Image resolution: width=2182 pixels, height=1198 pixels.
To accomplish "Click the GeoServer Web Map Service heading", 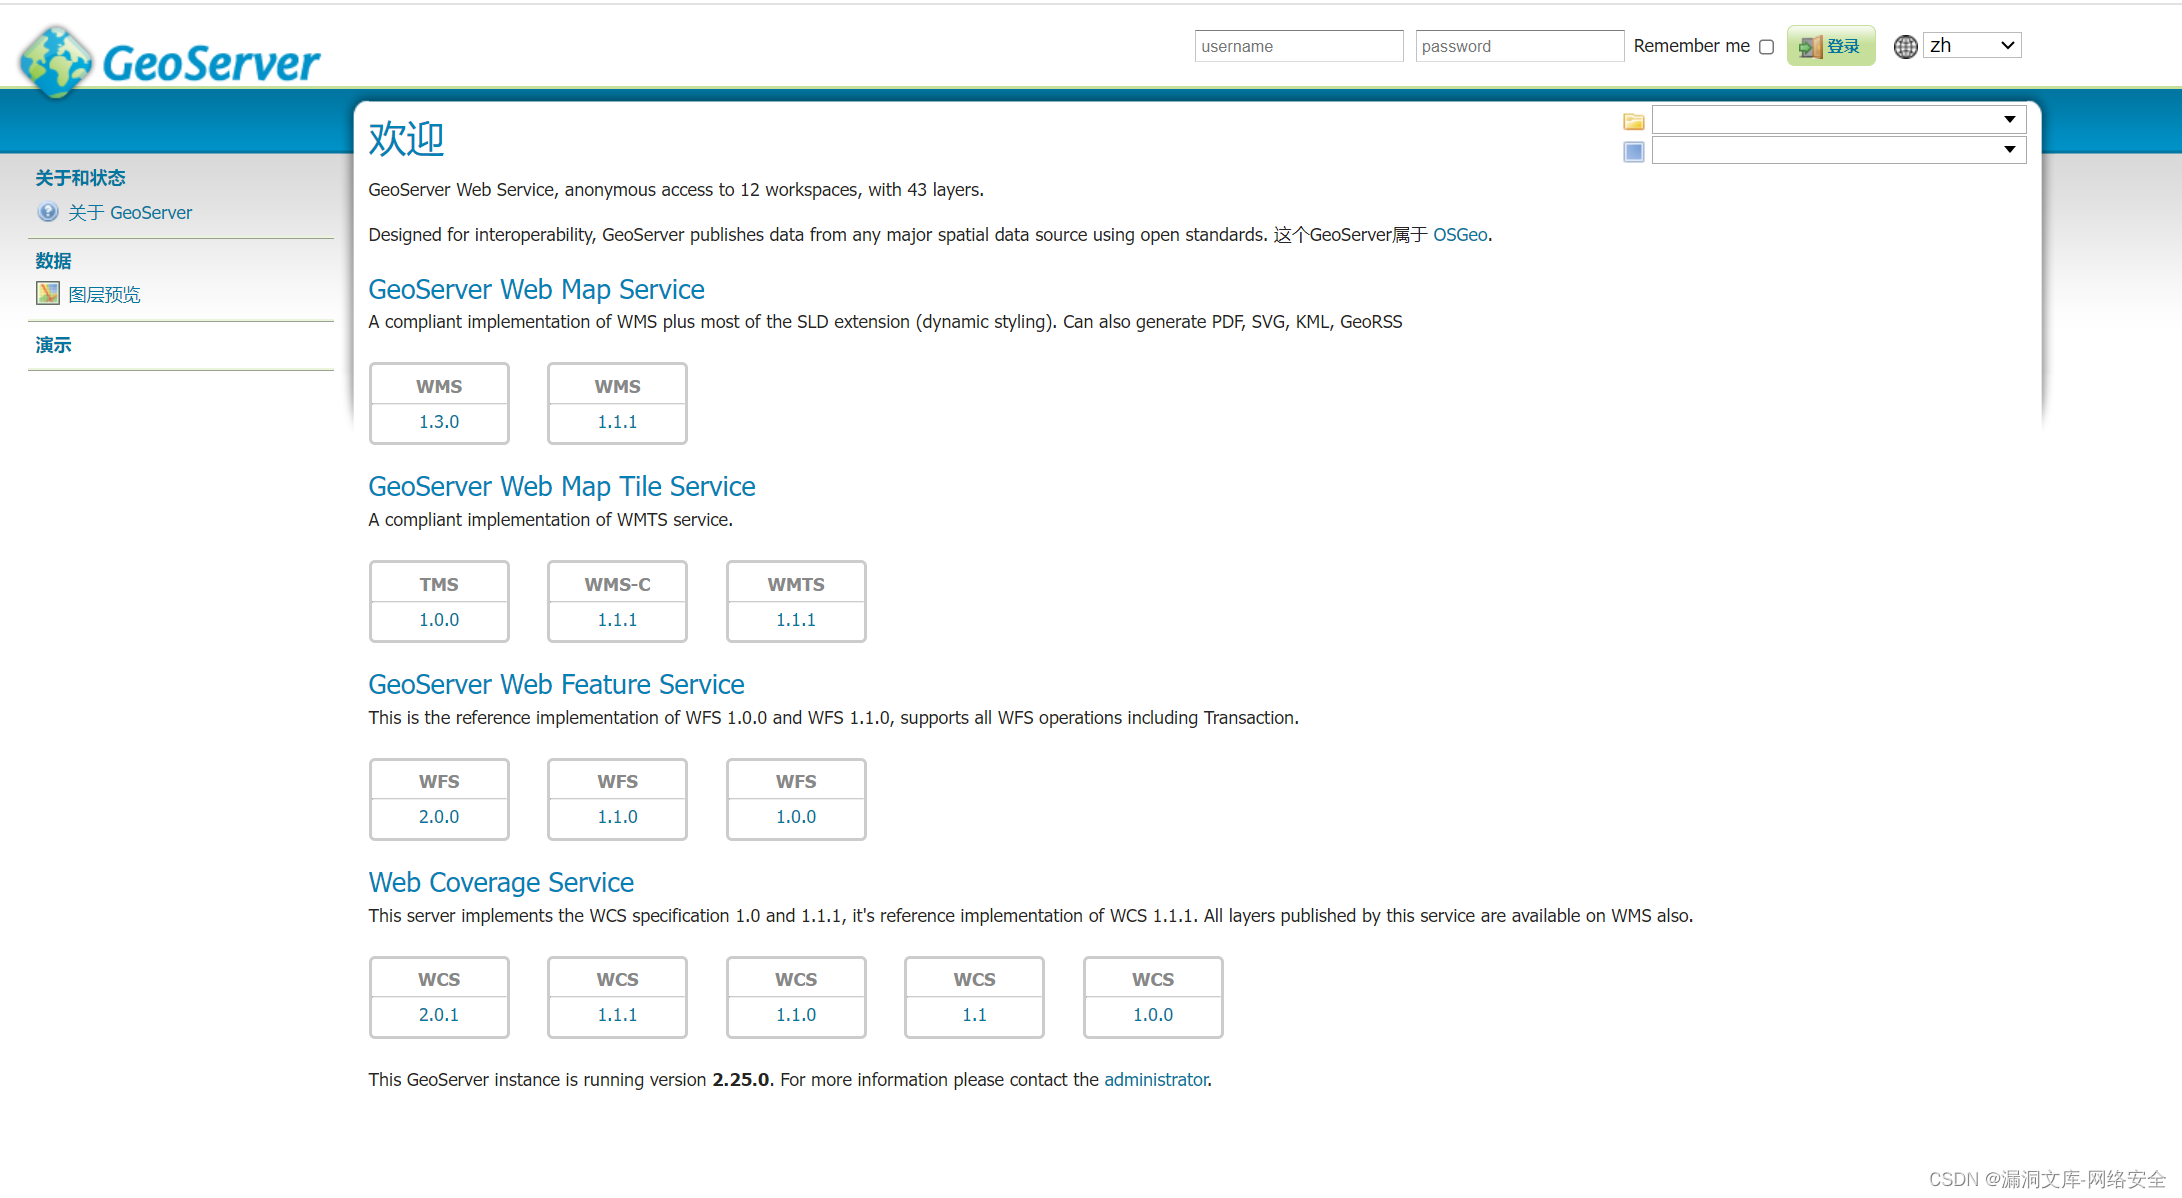I will click(x=536, y=289).
